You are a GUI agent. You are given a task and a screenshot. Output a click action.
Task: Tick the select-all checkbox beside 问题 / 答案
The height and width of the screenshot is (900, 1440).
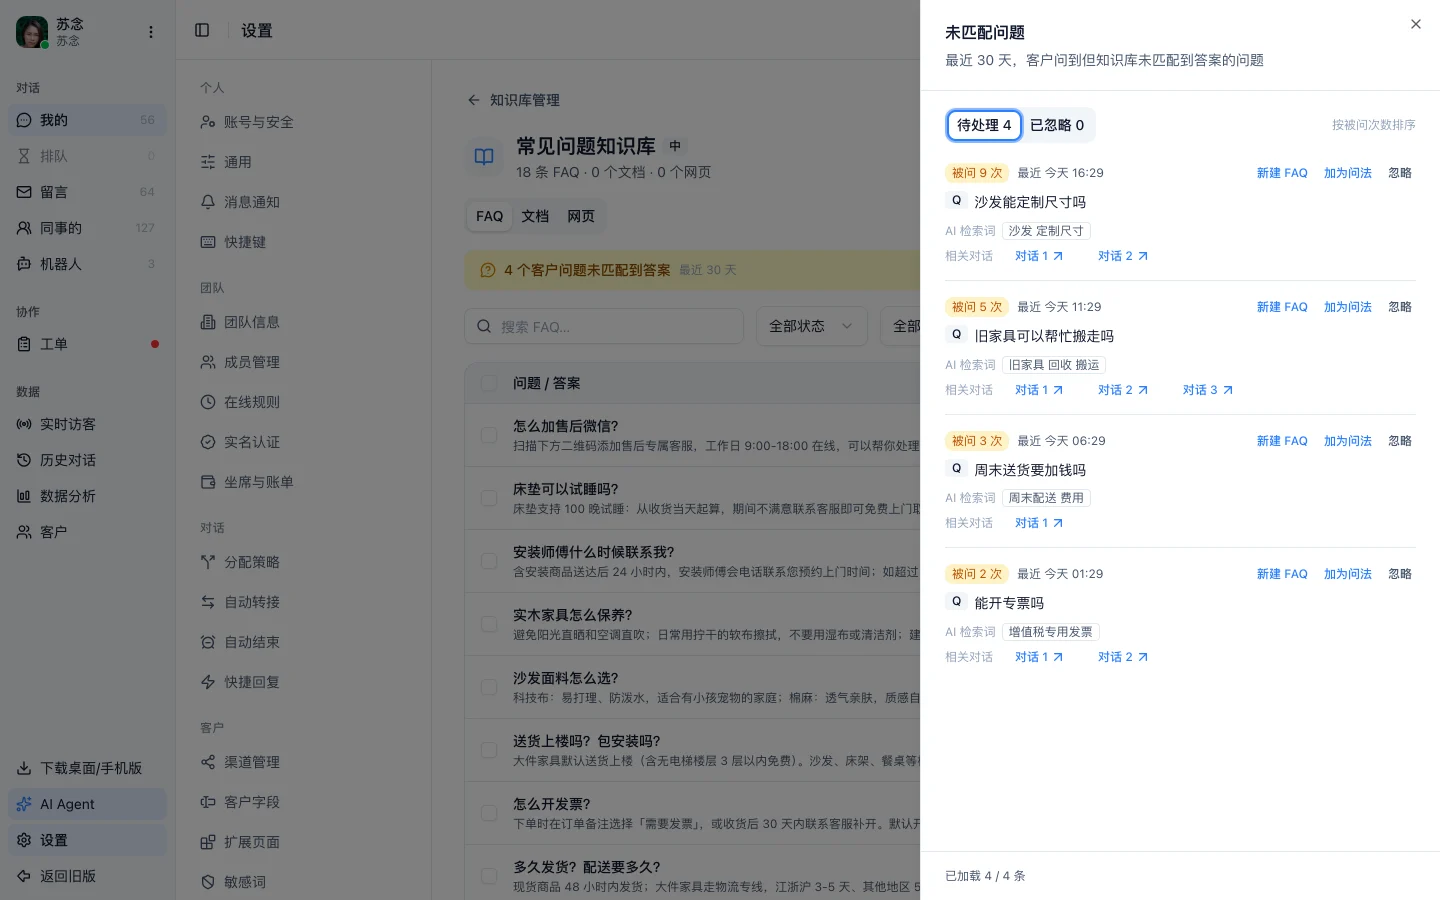(489, 383)
